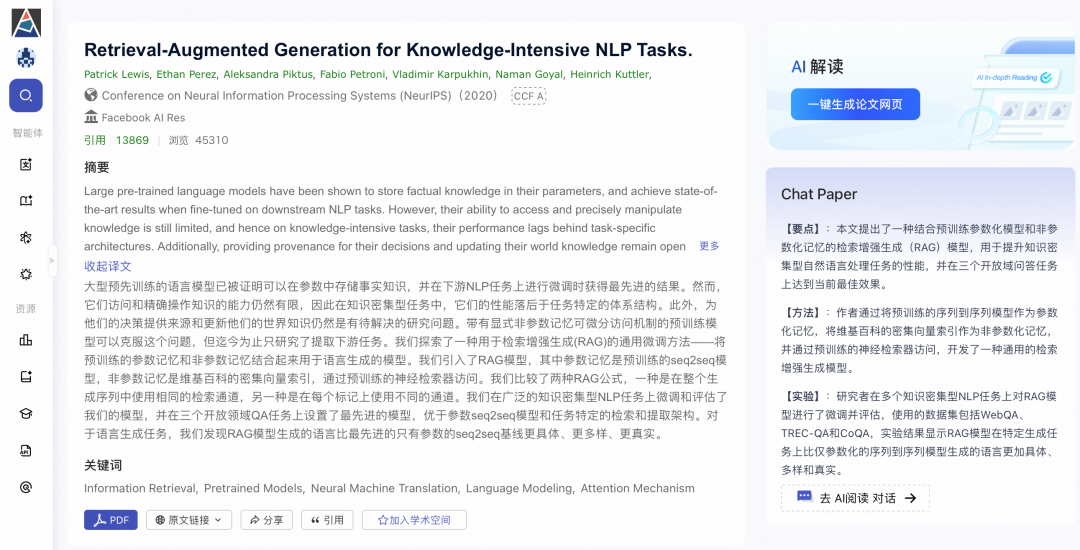
Task: Click the graduation cap icon in the sidebar
Action: (x=26, y=414)
